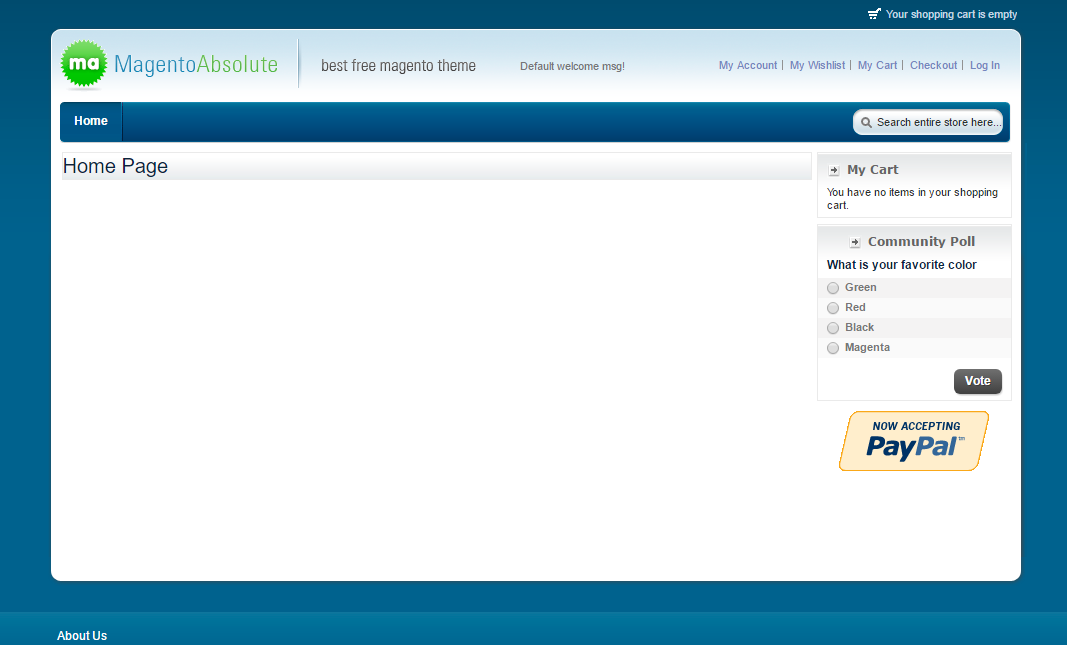Click 'About Us' footer heading

coord(82,635)
